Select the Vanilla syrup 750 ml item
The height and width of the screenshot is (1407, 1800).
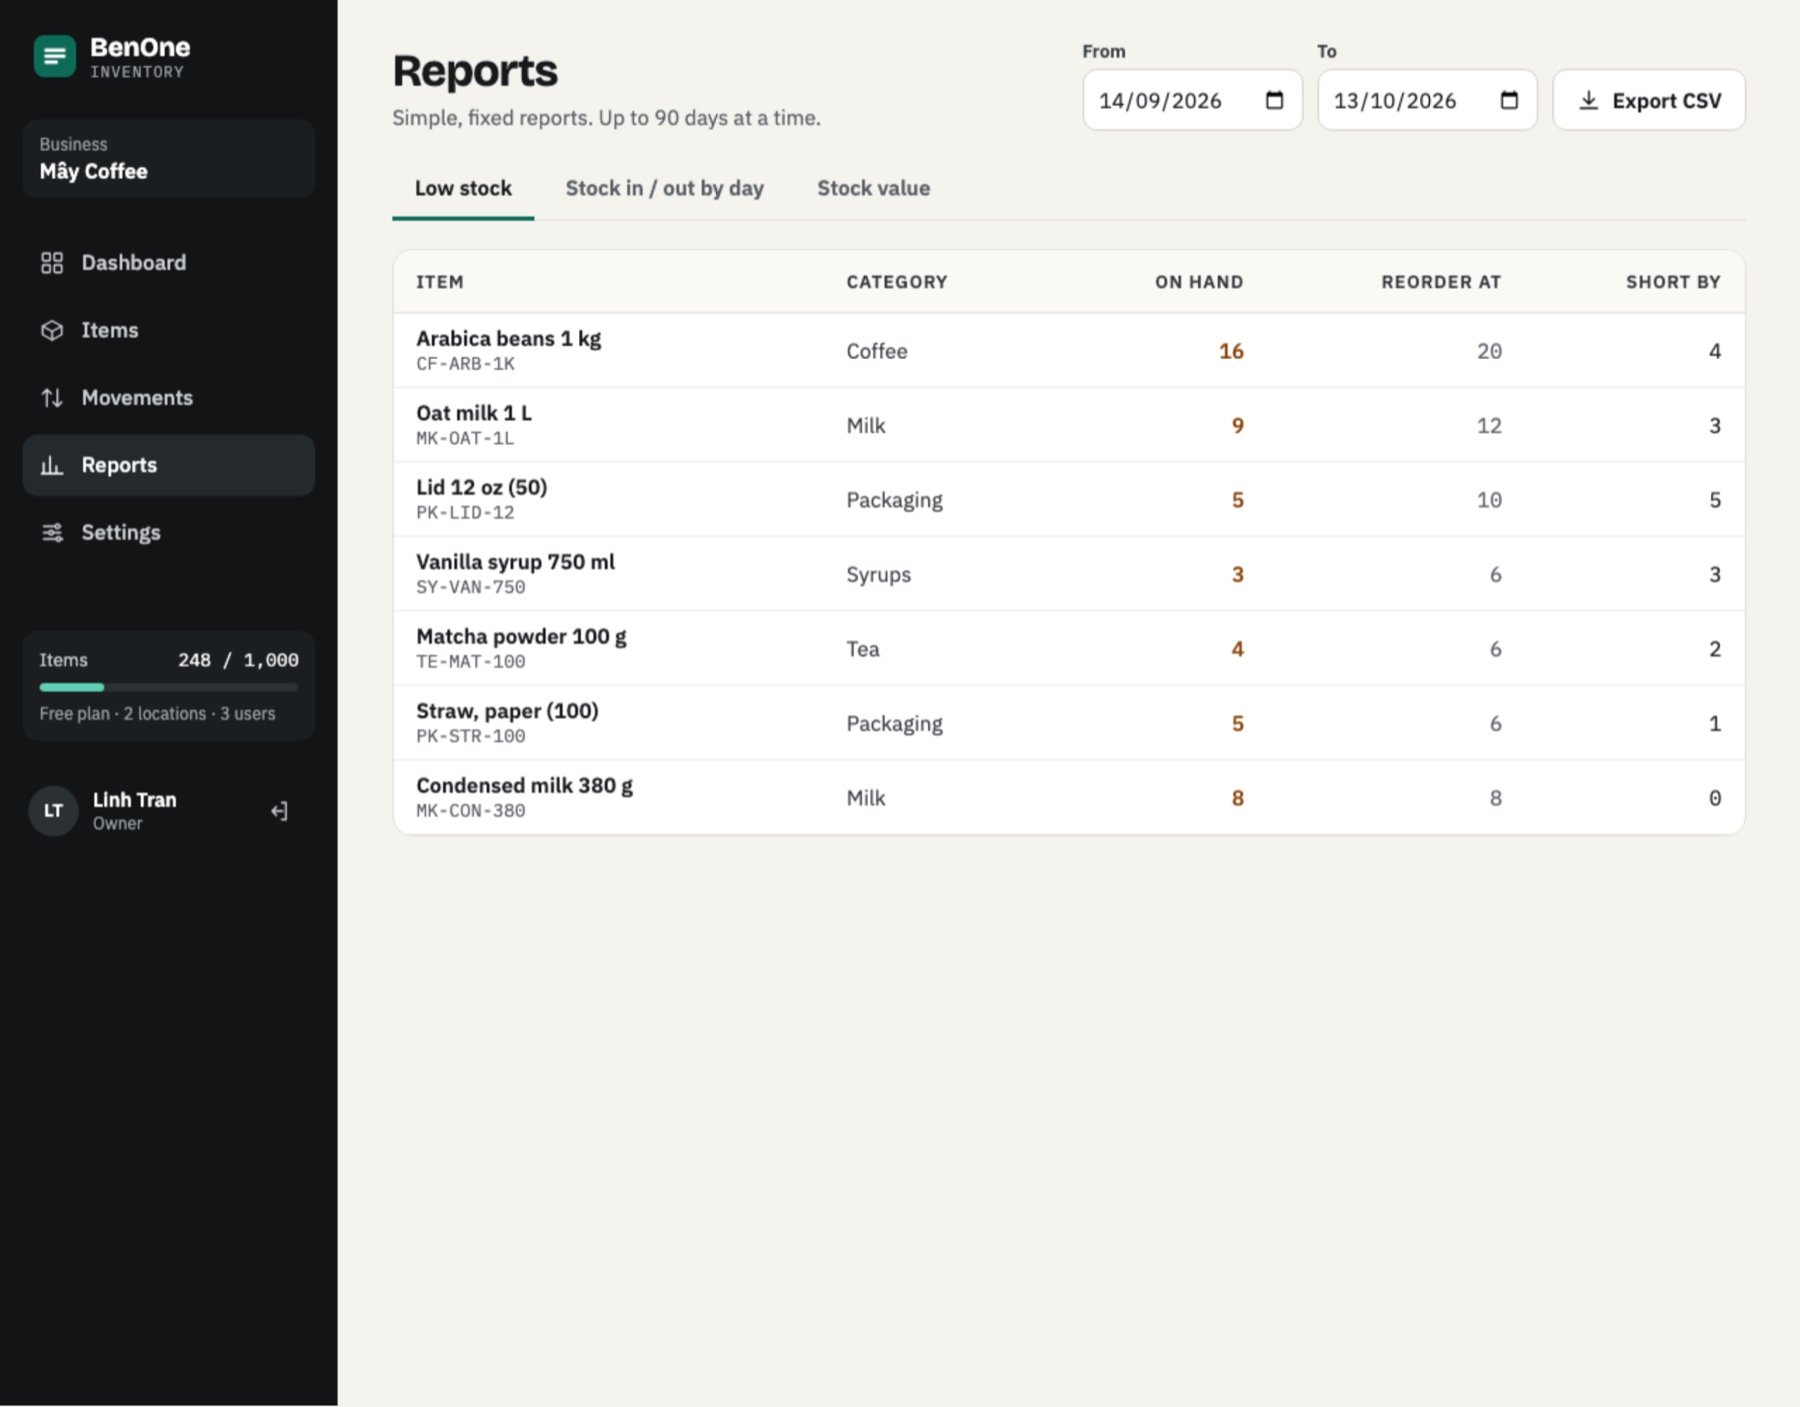click(515, 562)
